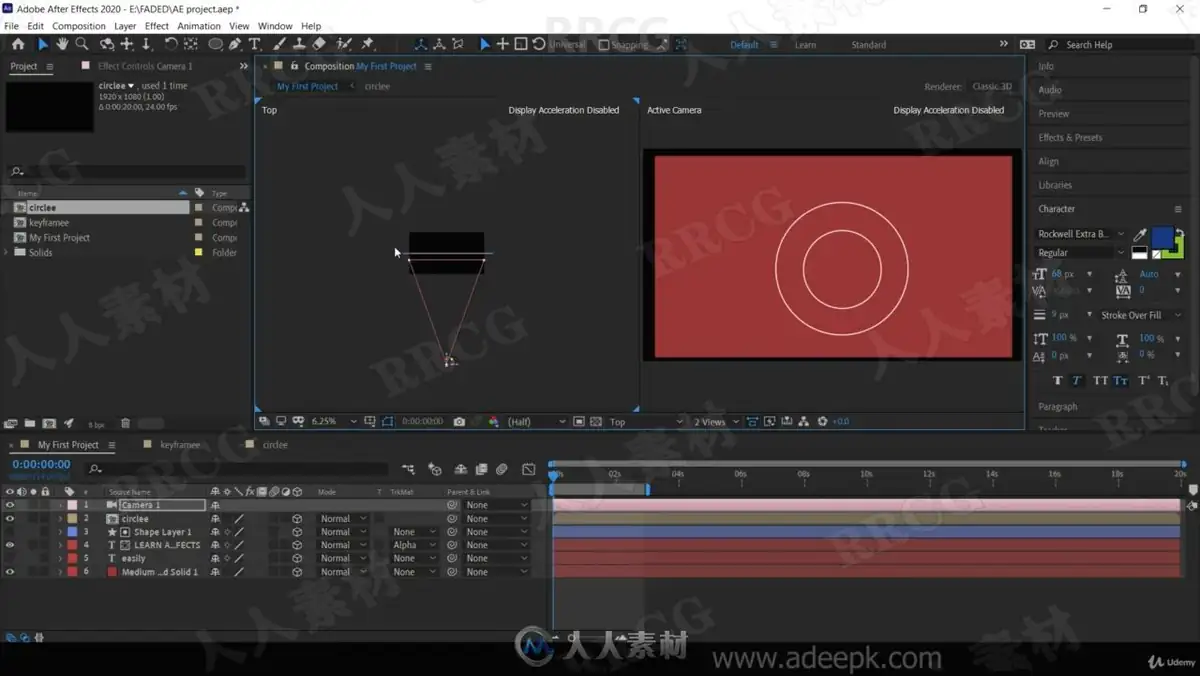Viewport: 1200px width, 676px height.
Task: Click the Motion Blur enable icon in timeline
Action: click(x=502, y=469)
